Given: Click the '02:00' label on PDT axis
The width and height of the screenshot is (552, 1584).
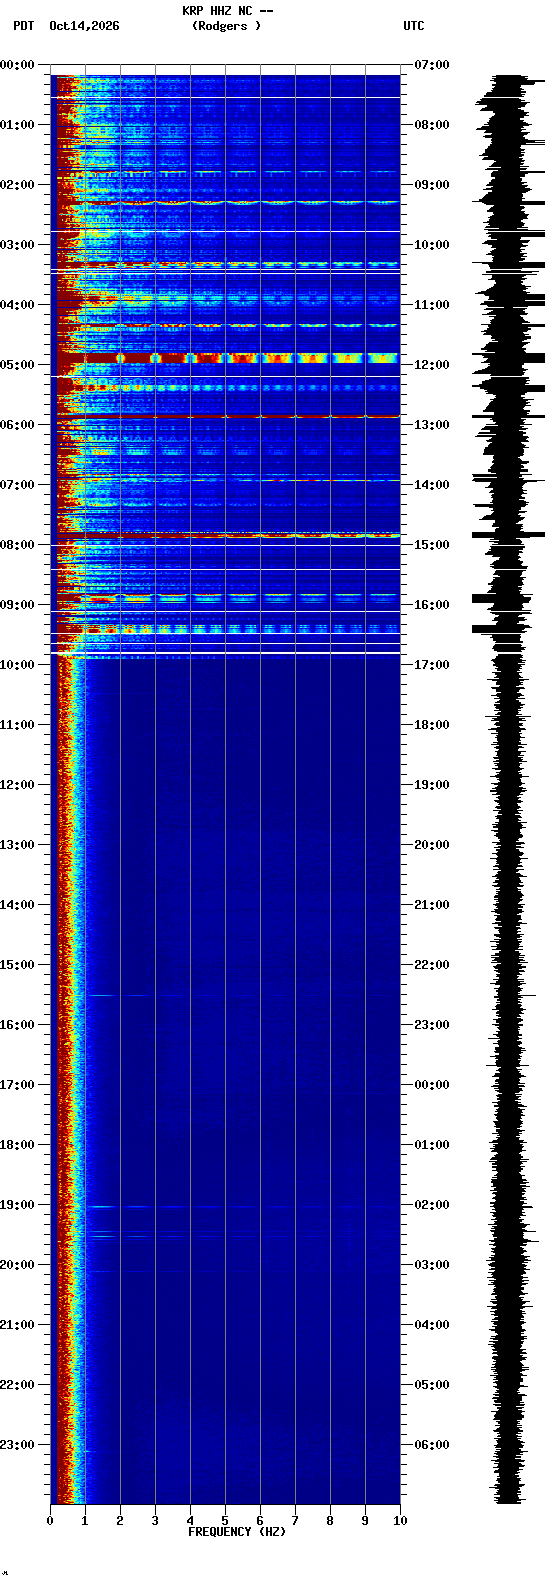Looking at the screenshot, I should [17, 184].
